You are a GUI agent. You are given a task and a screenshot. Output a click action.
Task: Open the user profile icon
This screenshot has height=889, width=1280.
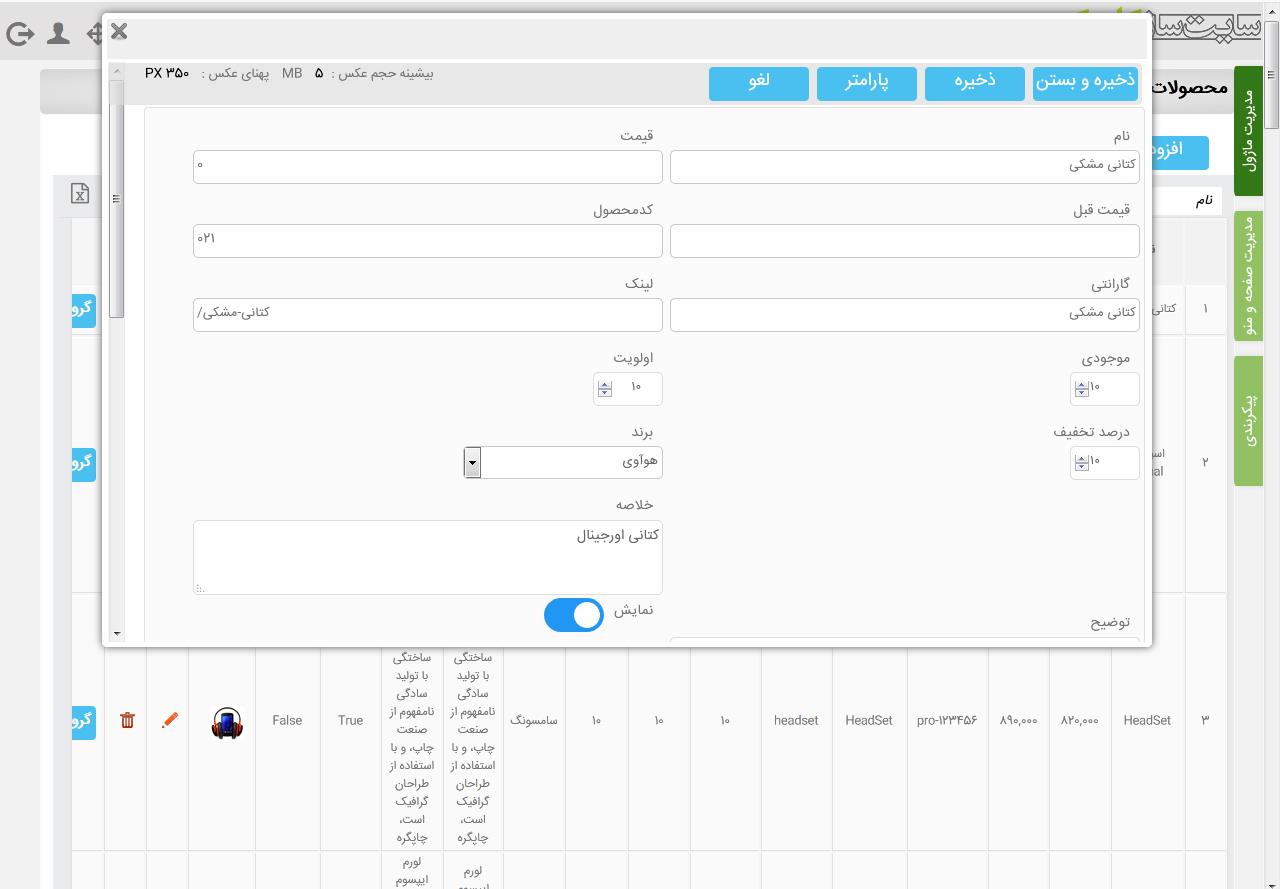tap(58, 34)
